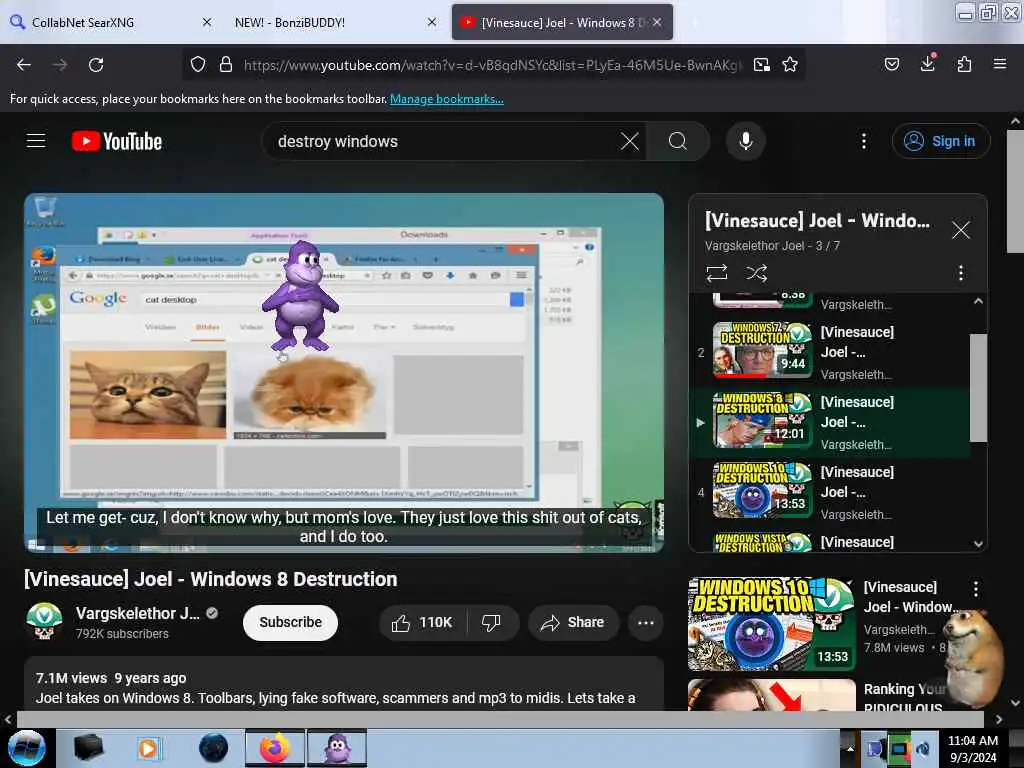Show hidden system tray icons
This screenshot has height=768, width=1024.
(850, 748)
